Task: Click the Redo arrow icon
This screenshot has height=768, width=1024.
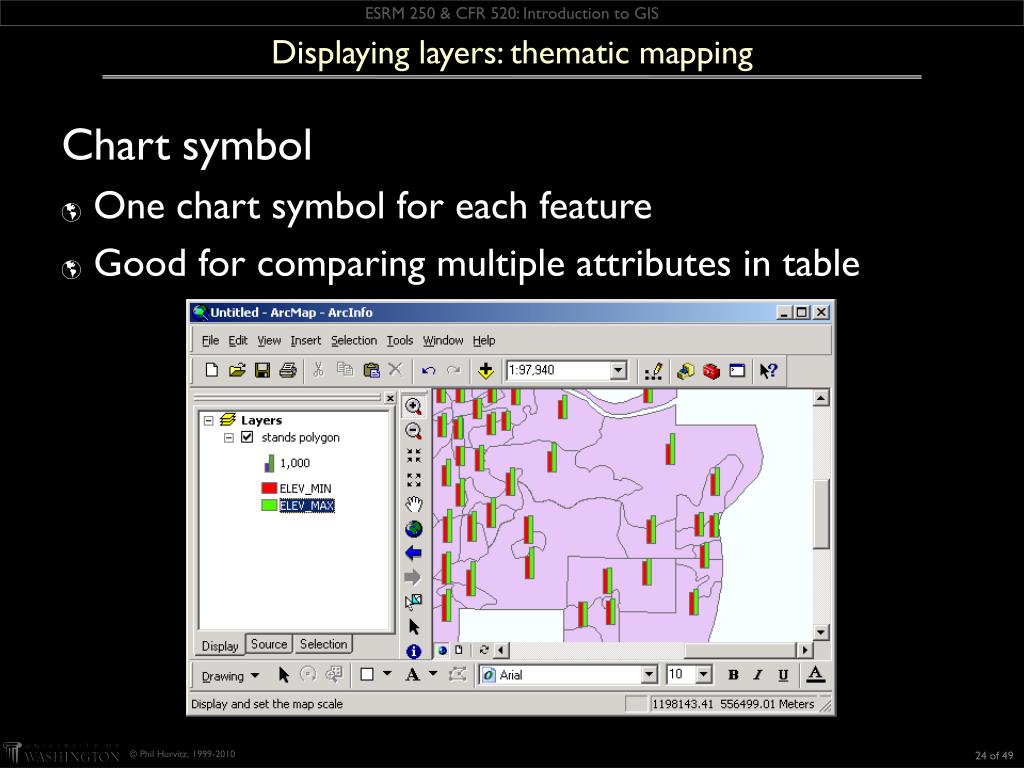Action: click(454, 370)
